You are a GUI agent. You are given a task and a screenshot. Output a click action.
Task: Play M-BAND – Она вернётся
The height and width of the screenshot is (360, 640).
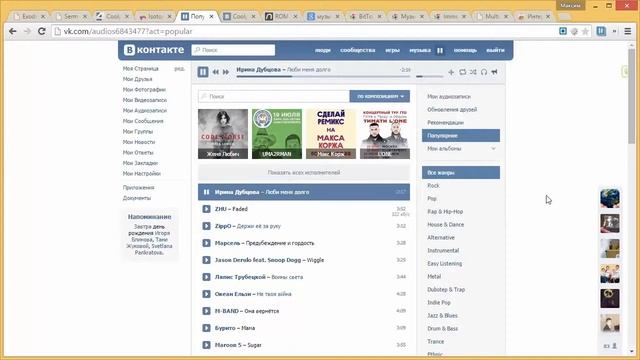coord(207,311)
